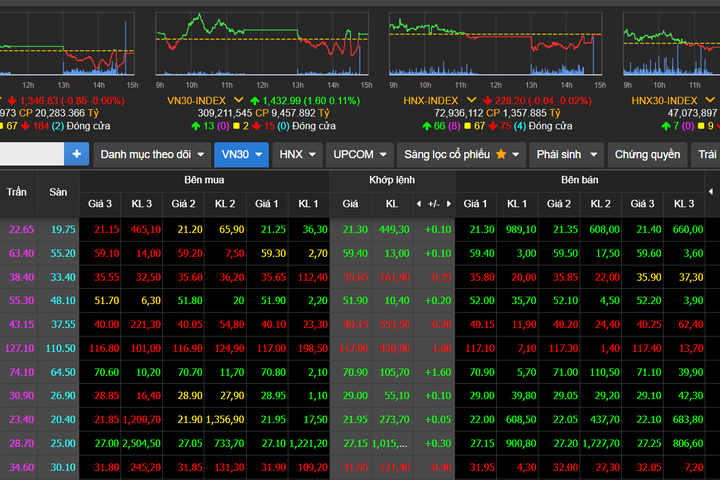Click matched volume 553,50 cell

tap(394, 324)
